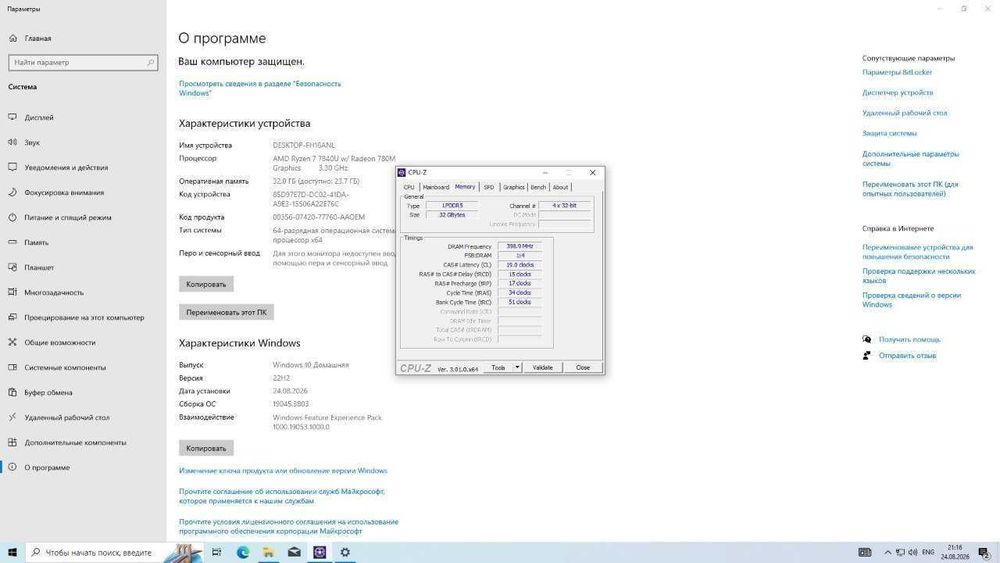The height and width of the screenshot is (563, 1000).
Task: Open Изменение ключа продукта link
Action: (x=283, y=471)
